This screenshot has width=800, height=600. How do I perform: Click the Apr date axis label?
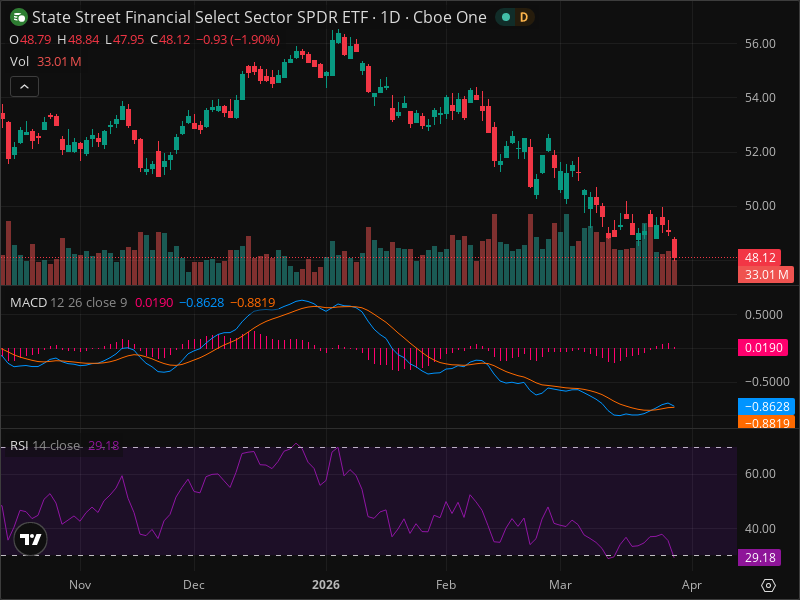692,585
